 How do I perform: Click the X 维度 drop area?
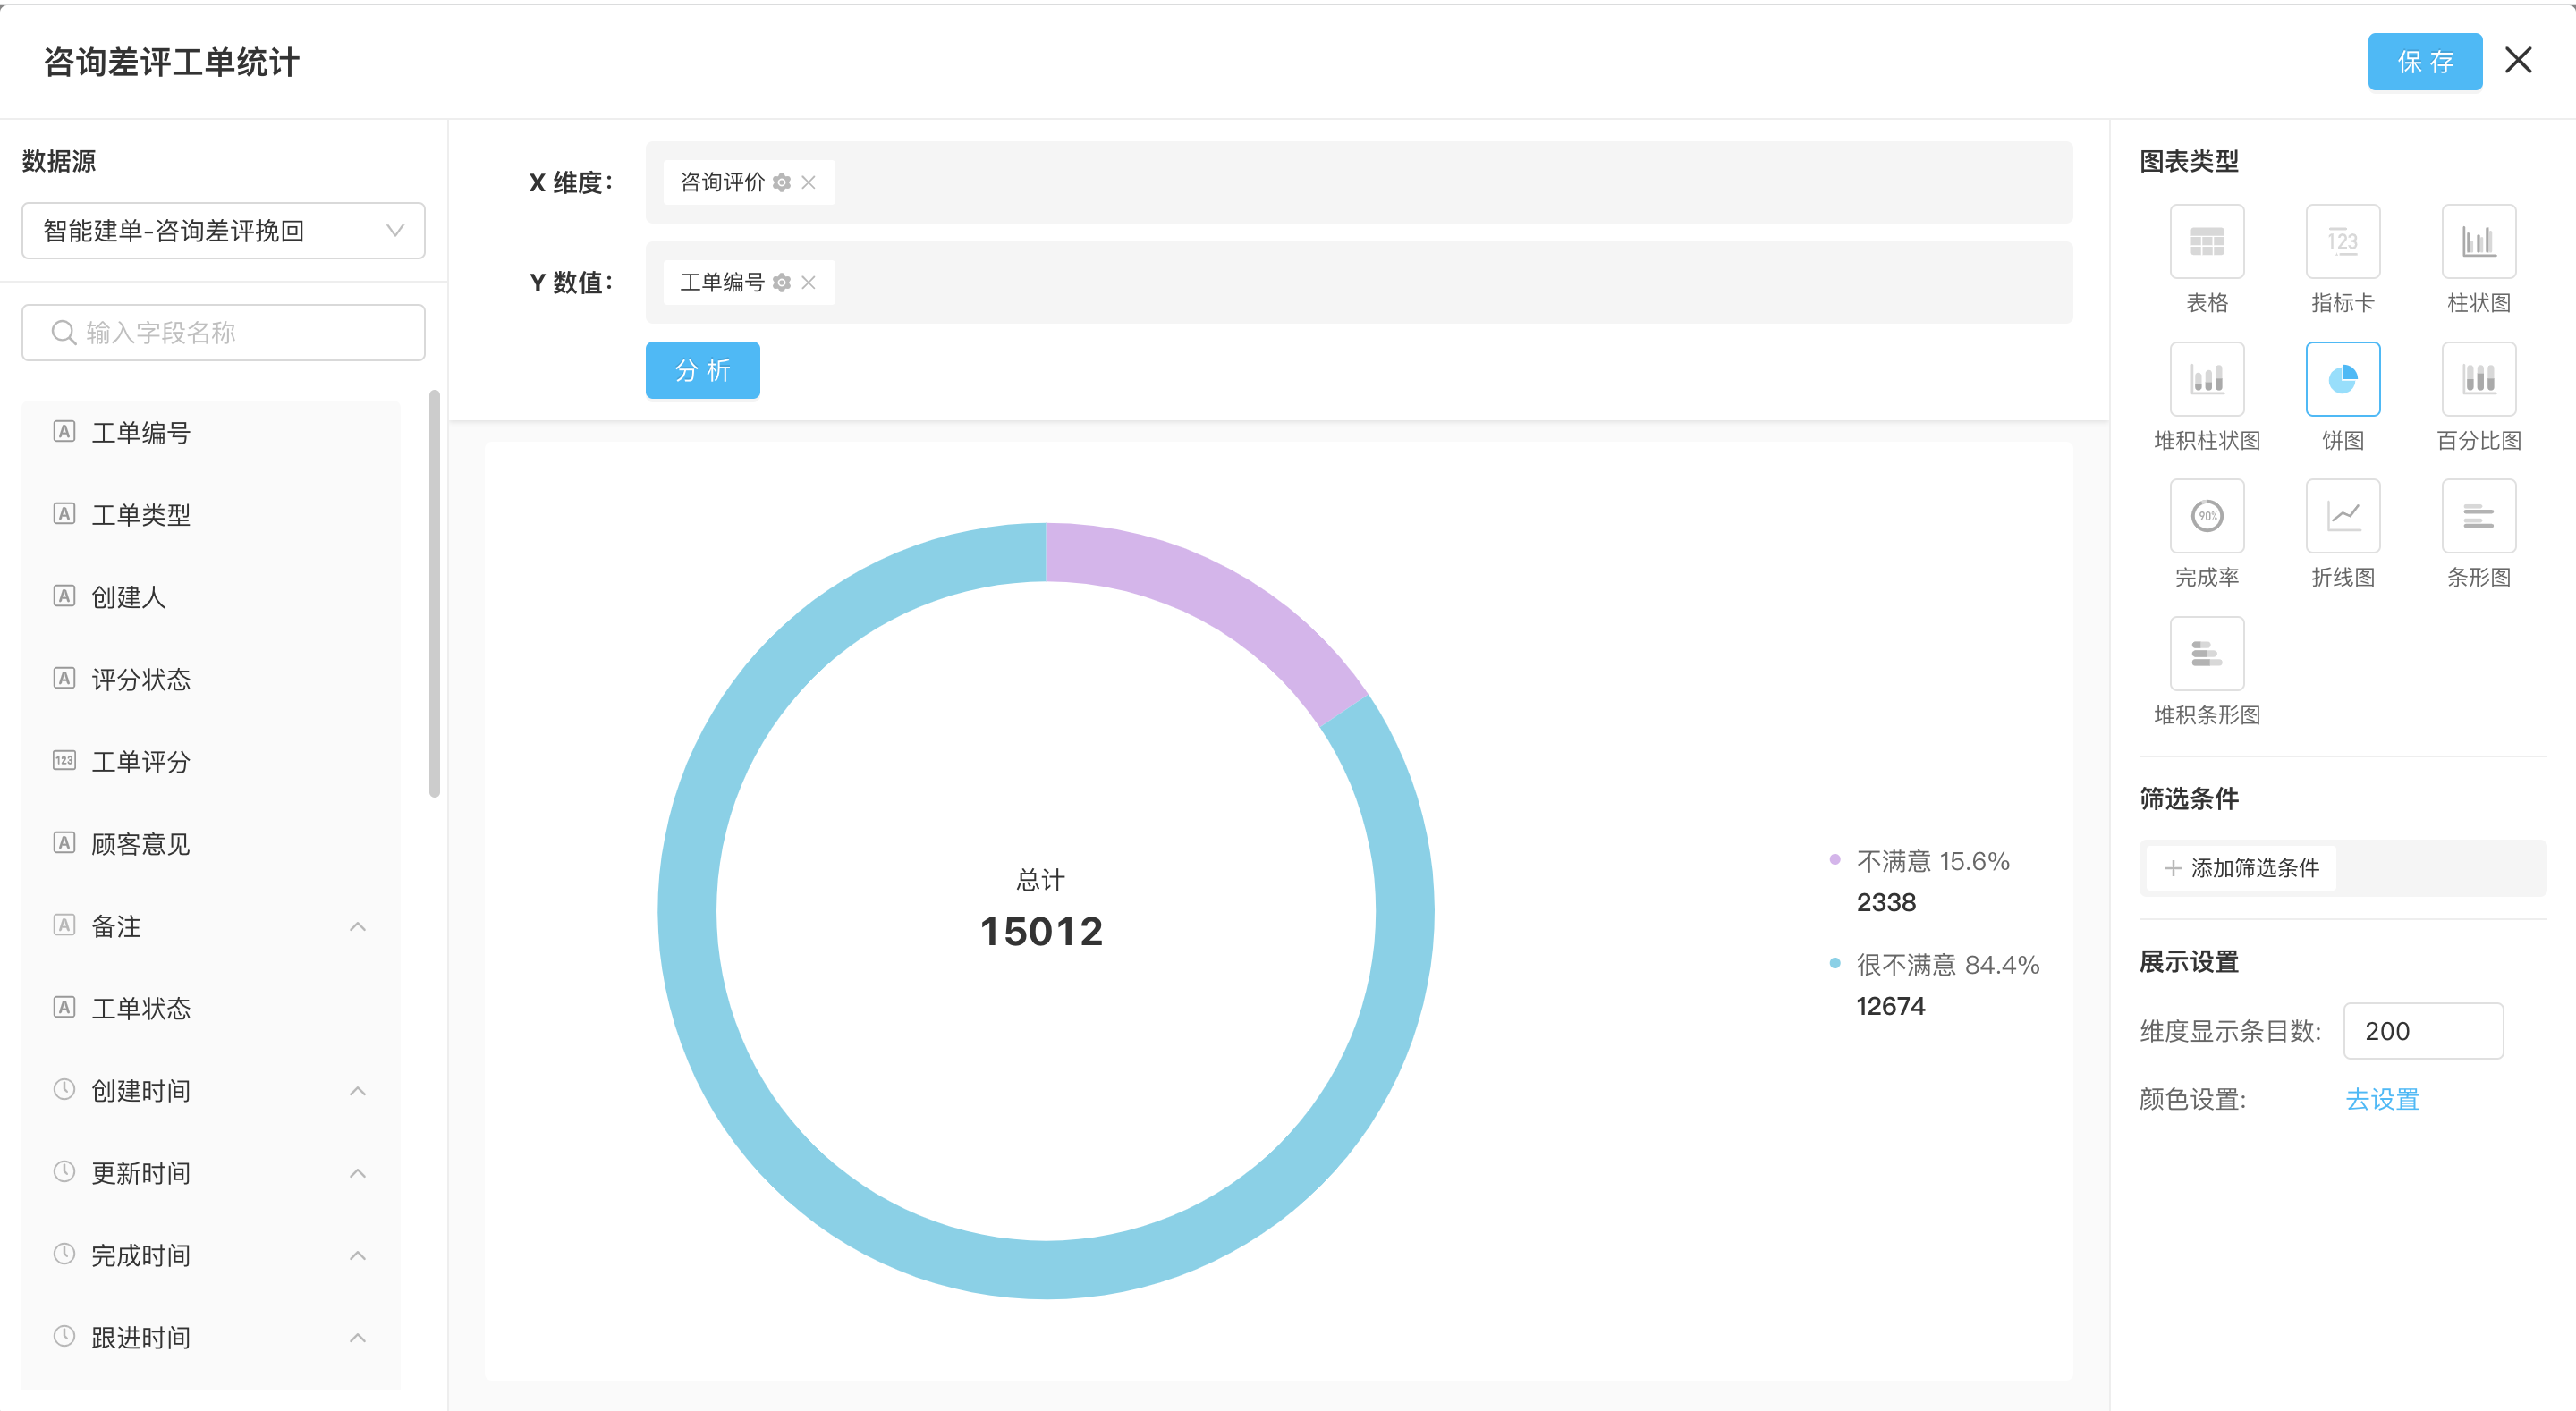pos(1359,182)
